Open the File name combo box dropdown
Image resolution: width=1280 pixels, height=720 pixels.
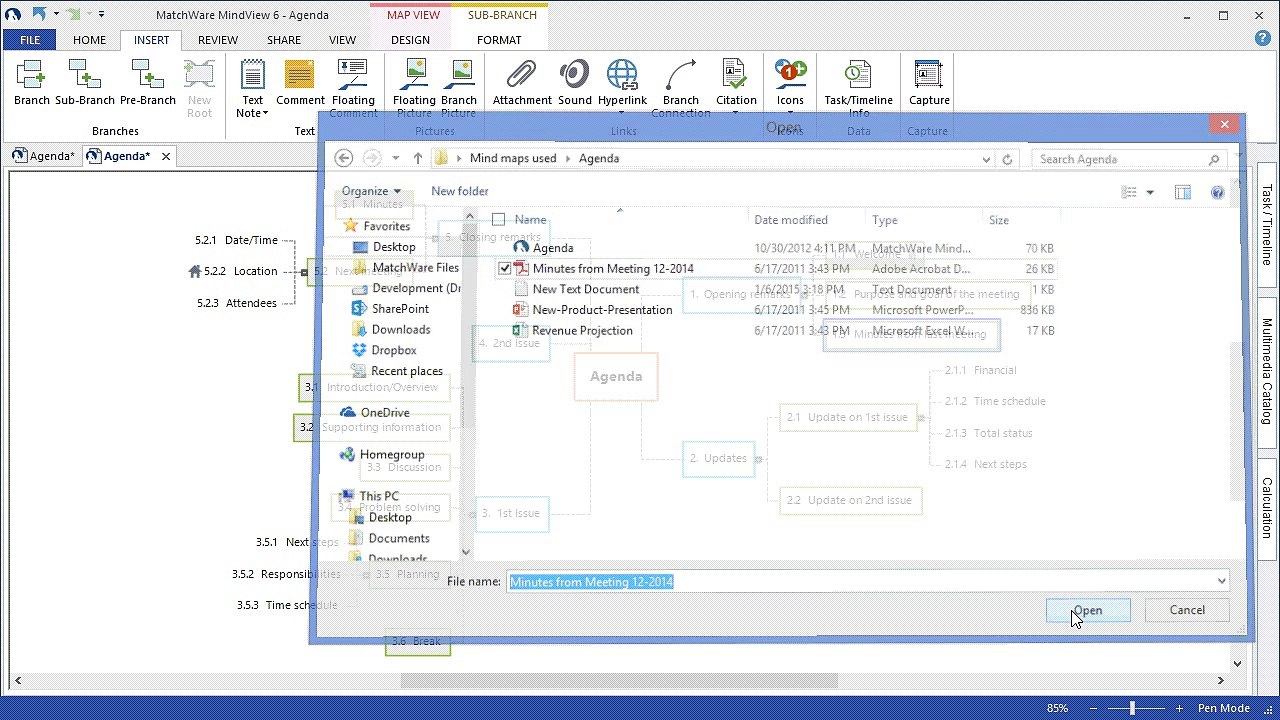(x=1221, y=581)
